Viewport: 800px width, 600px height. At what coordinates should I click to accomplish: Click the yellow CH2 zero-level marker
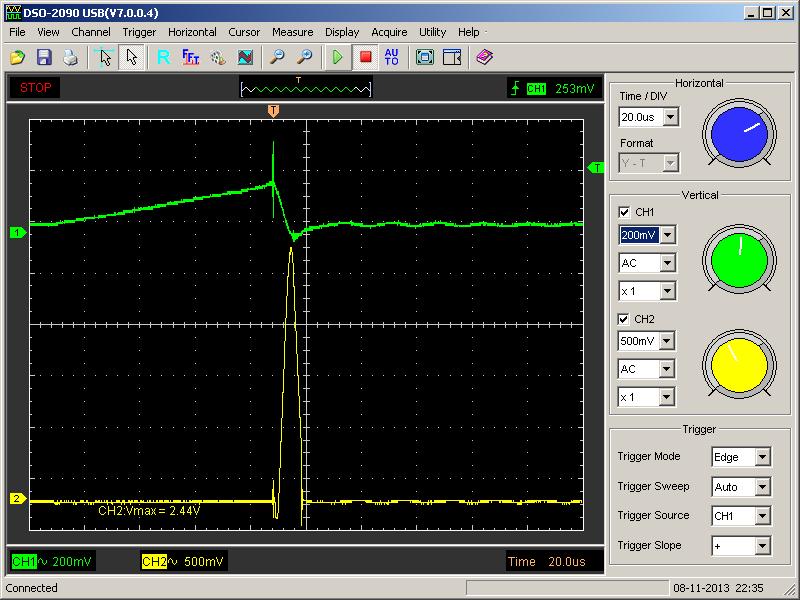pos(18,498)
